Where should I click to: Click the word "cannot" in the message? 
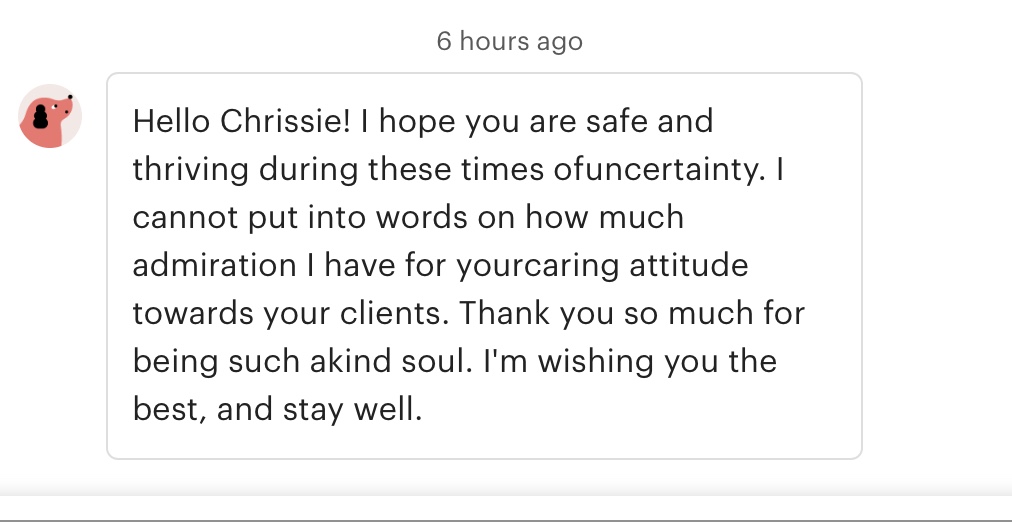click(x=185, y=217)
